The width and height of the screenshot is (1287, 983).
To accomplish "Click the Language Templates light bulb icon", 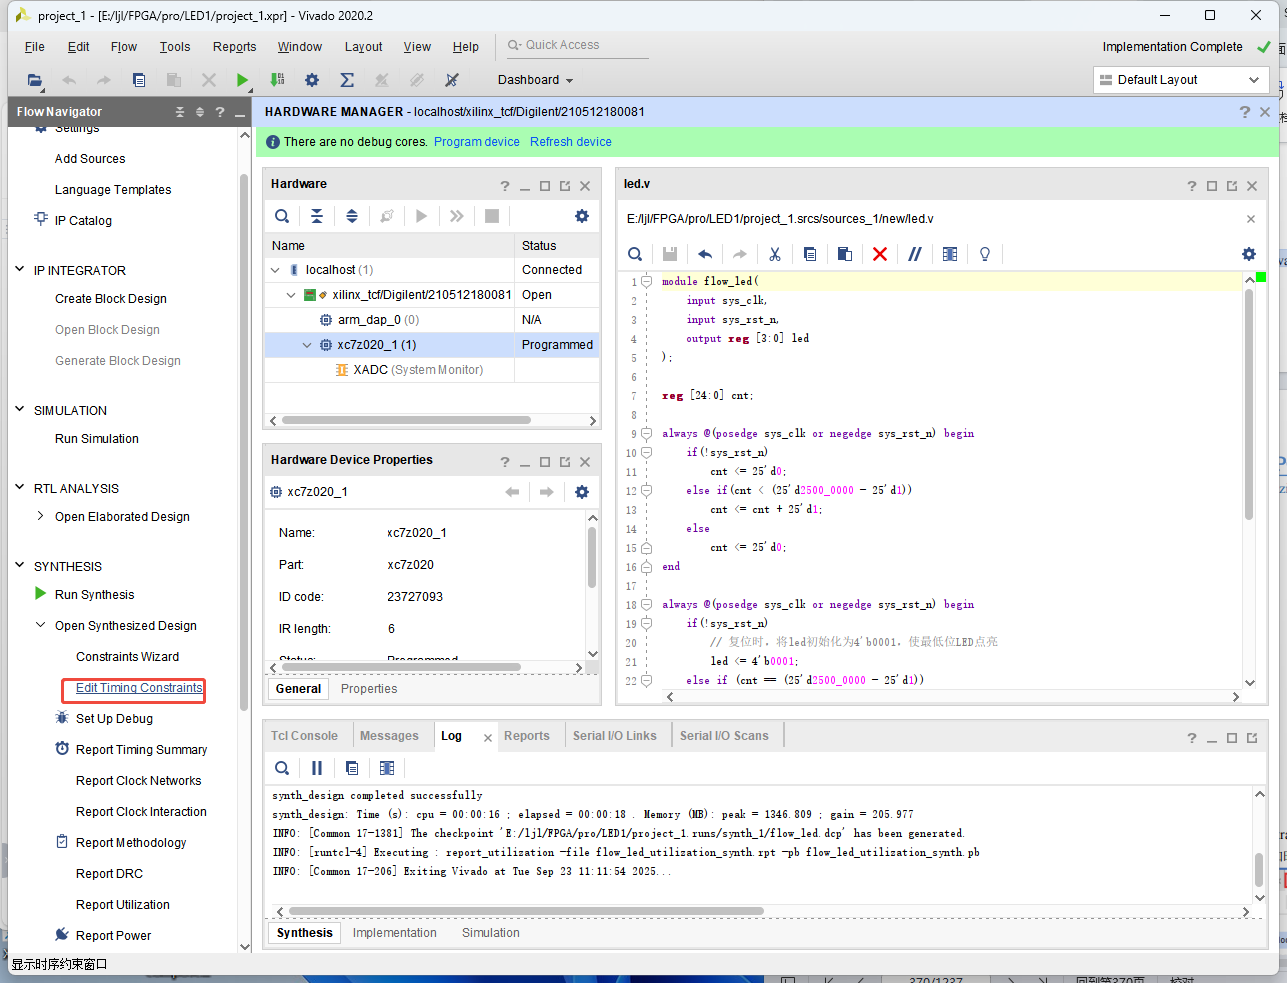I will pos(985,254).
